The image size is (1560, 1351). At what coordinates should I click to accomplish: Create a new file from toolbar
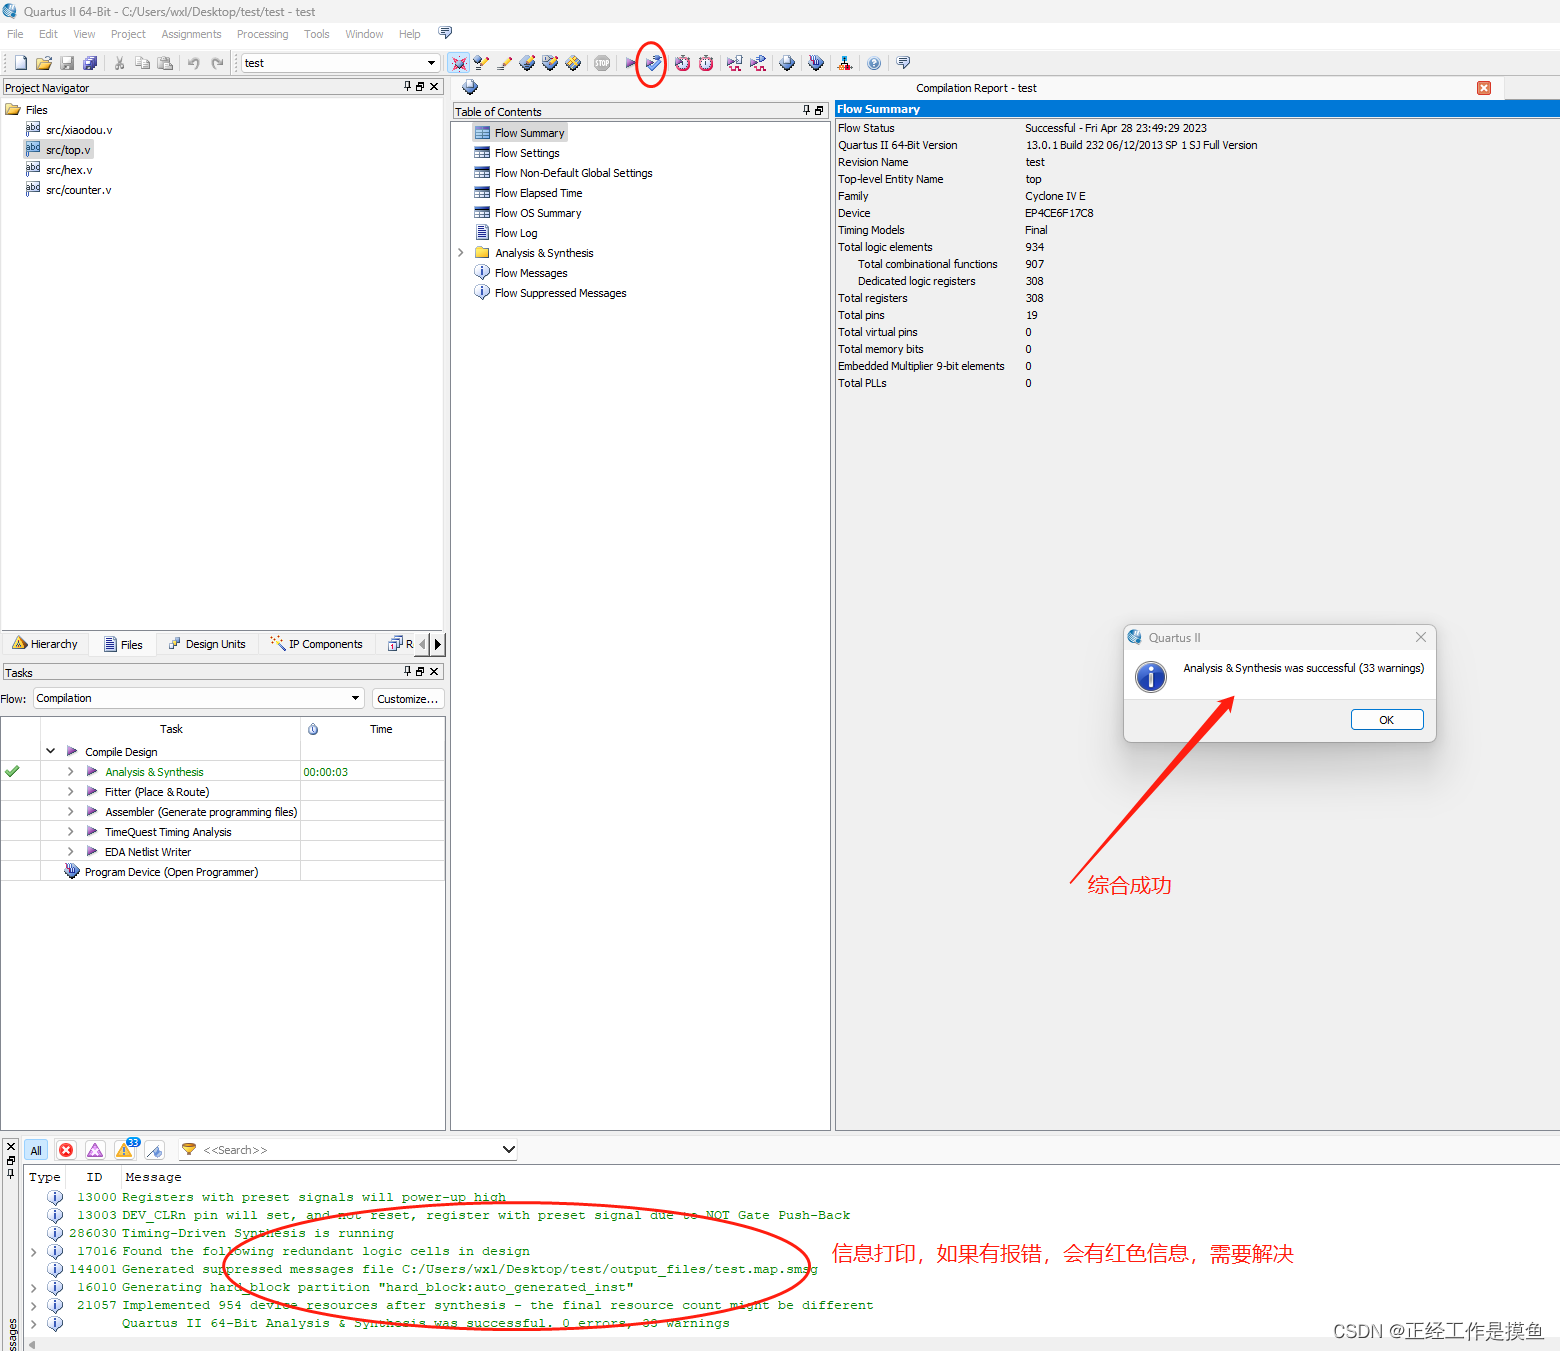(21, 63)
